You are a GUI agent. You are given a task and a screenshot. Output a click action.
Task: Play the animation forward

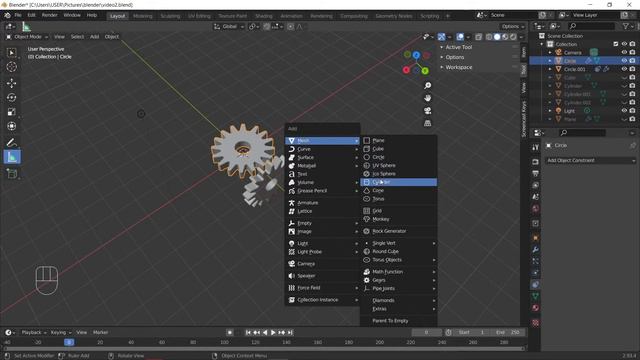(x=273, y=333)
